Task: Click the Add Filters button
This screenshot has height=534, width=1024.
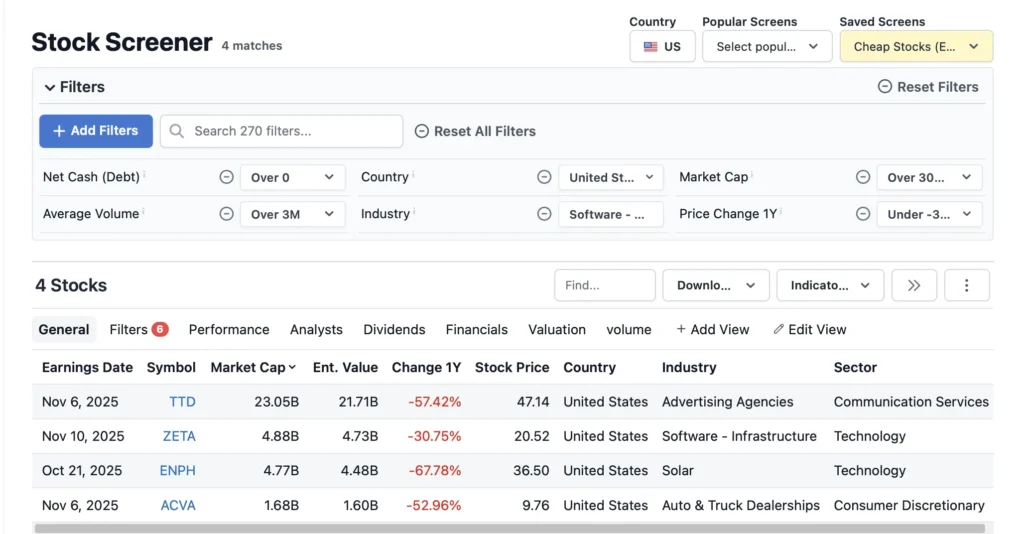Action: tap(96, 131)
